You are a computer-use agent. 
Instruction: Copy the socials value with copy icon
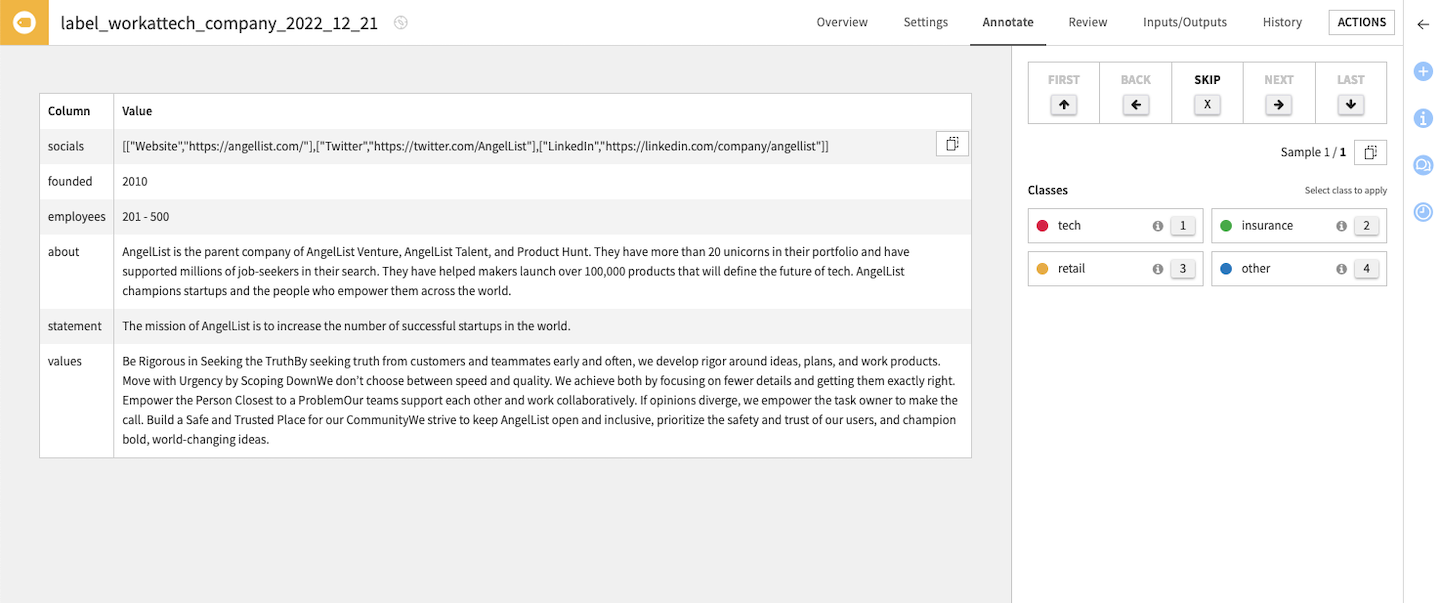[x=952, y=144]
